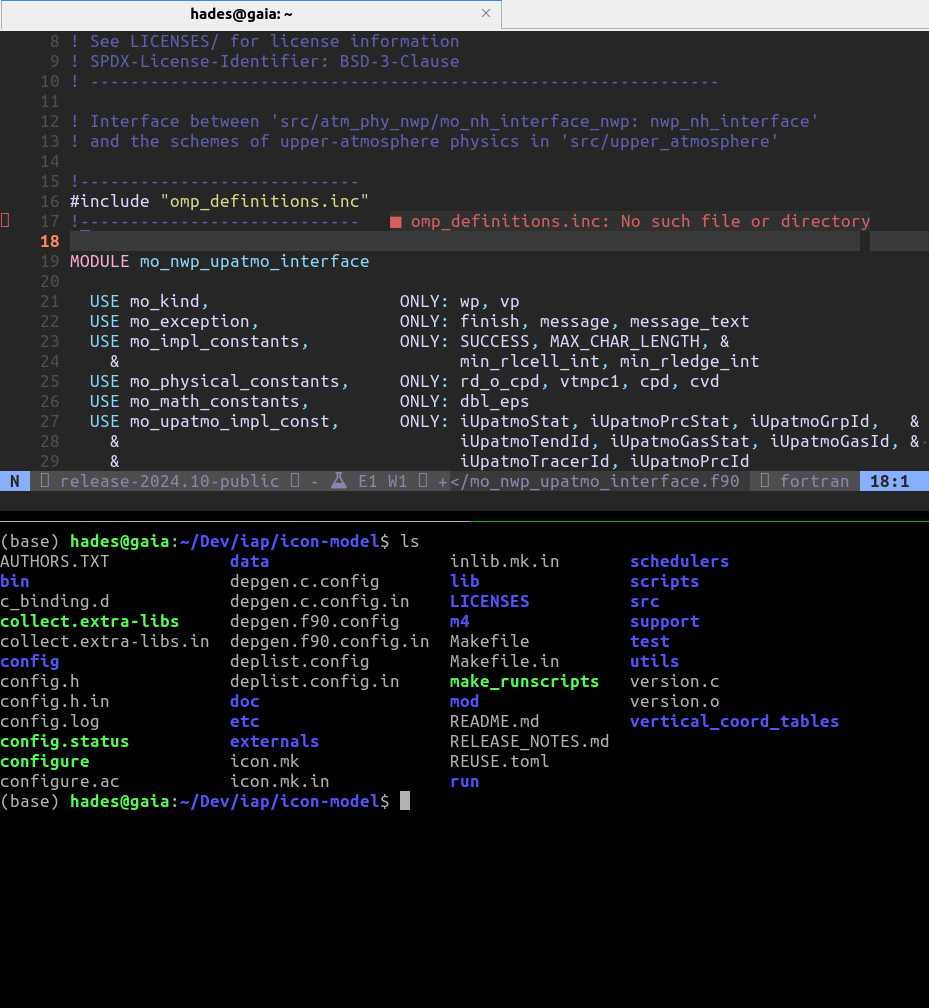Click the vertical_coord_tables directory in listing
This screenshot has width=929, height=1008.
tap(734, 721)
